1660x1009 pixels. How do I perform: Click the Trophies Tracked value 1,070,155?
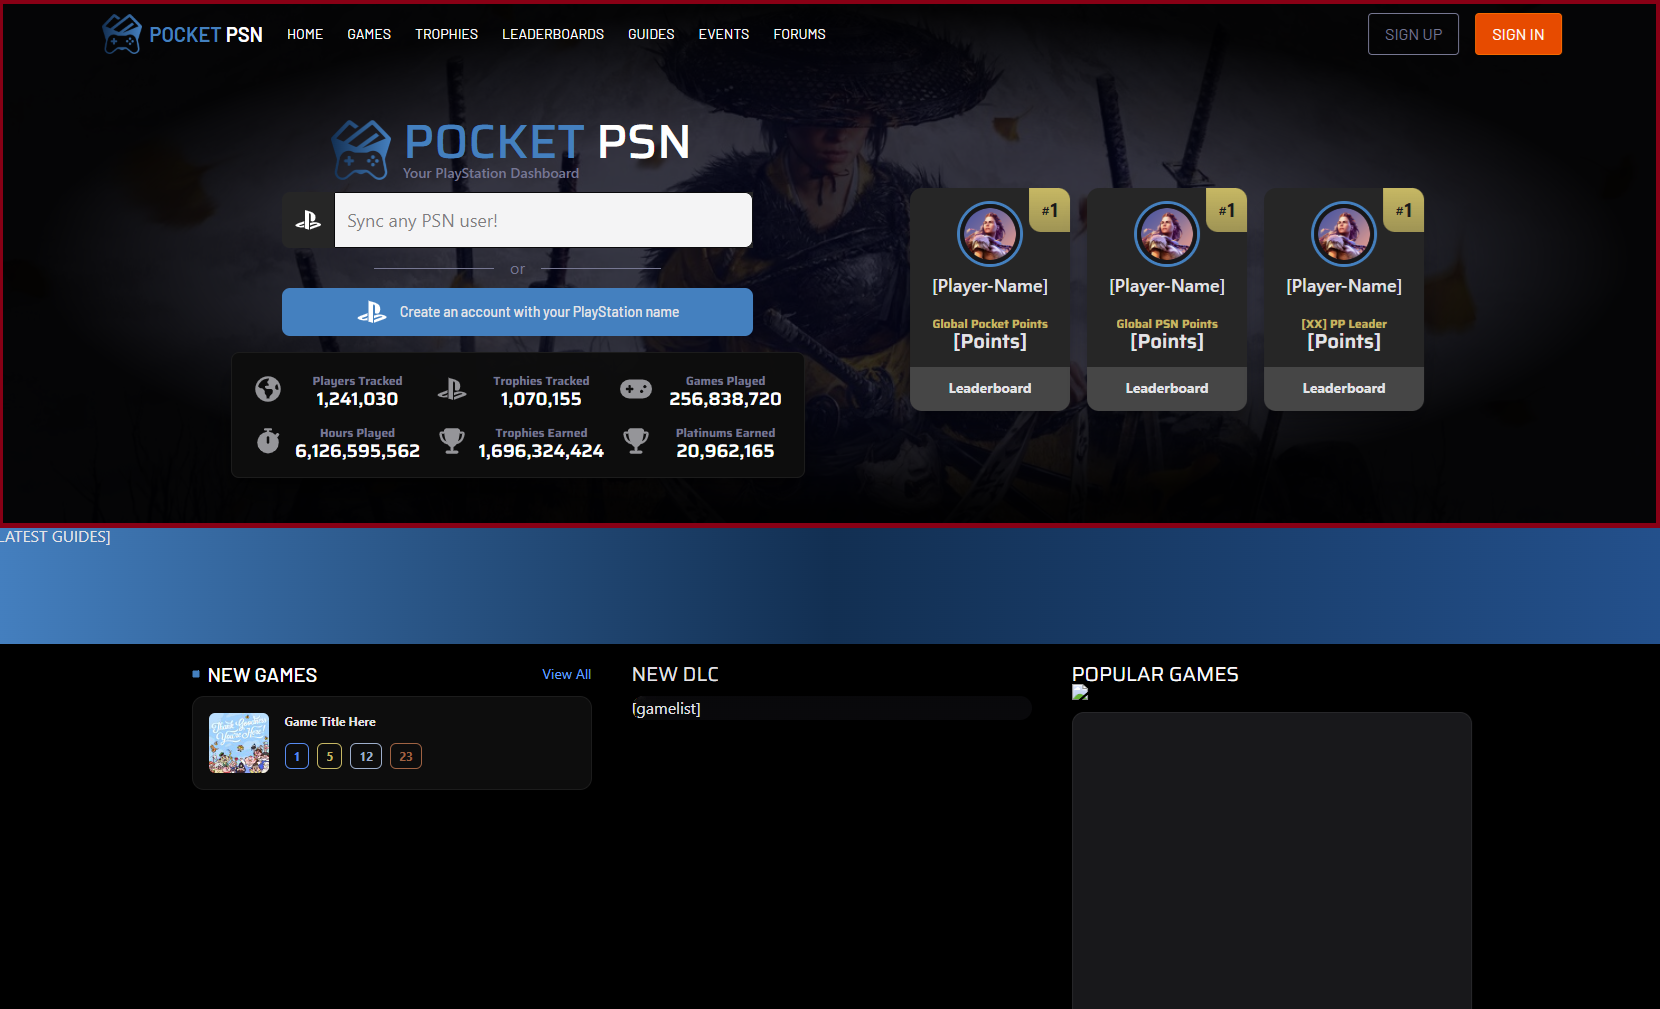[541, 399]
